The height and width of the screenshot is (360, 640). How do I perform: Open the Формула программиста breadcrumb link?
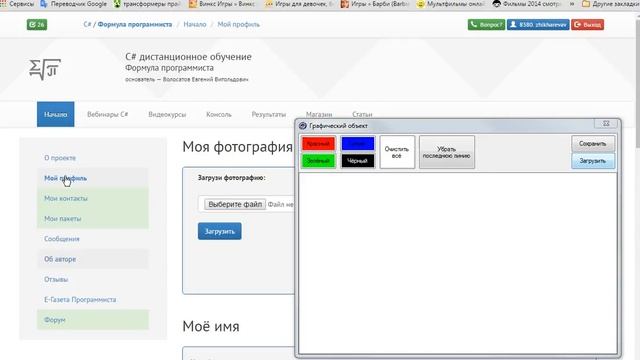click(135, 24)
